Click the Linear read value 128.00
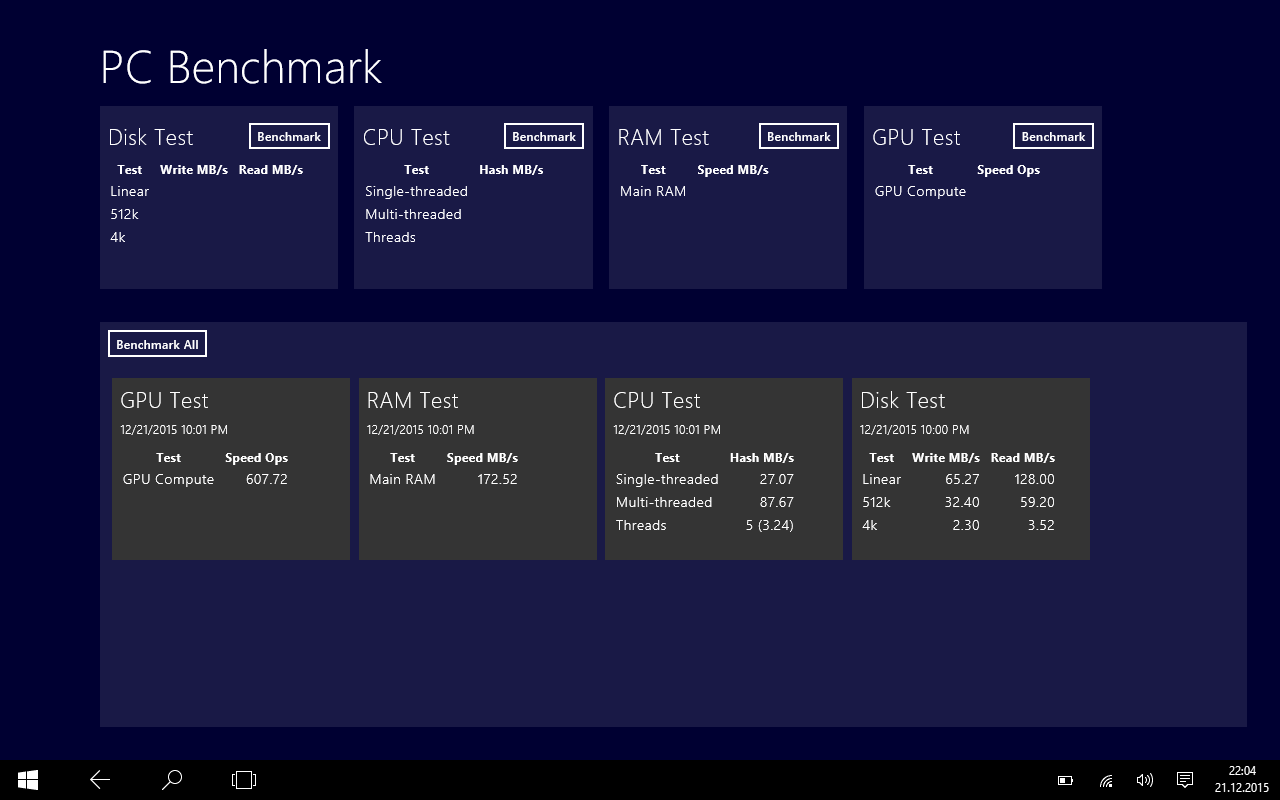This screenshot has height=800, width=1280. [1034, 480]
